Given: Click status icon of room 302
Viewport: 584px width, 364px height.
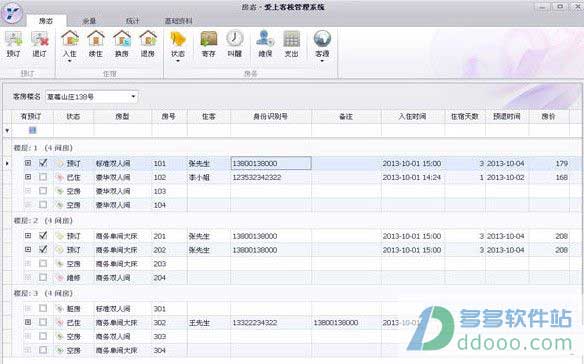Looking at the screenshot, I should [x=60, y=323].
